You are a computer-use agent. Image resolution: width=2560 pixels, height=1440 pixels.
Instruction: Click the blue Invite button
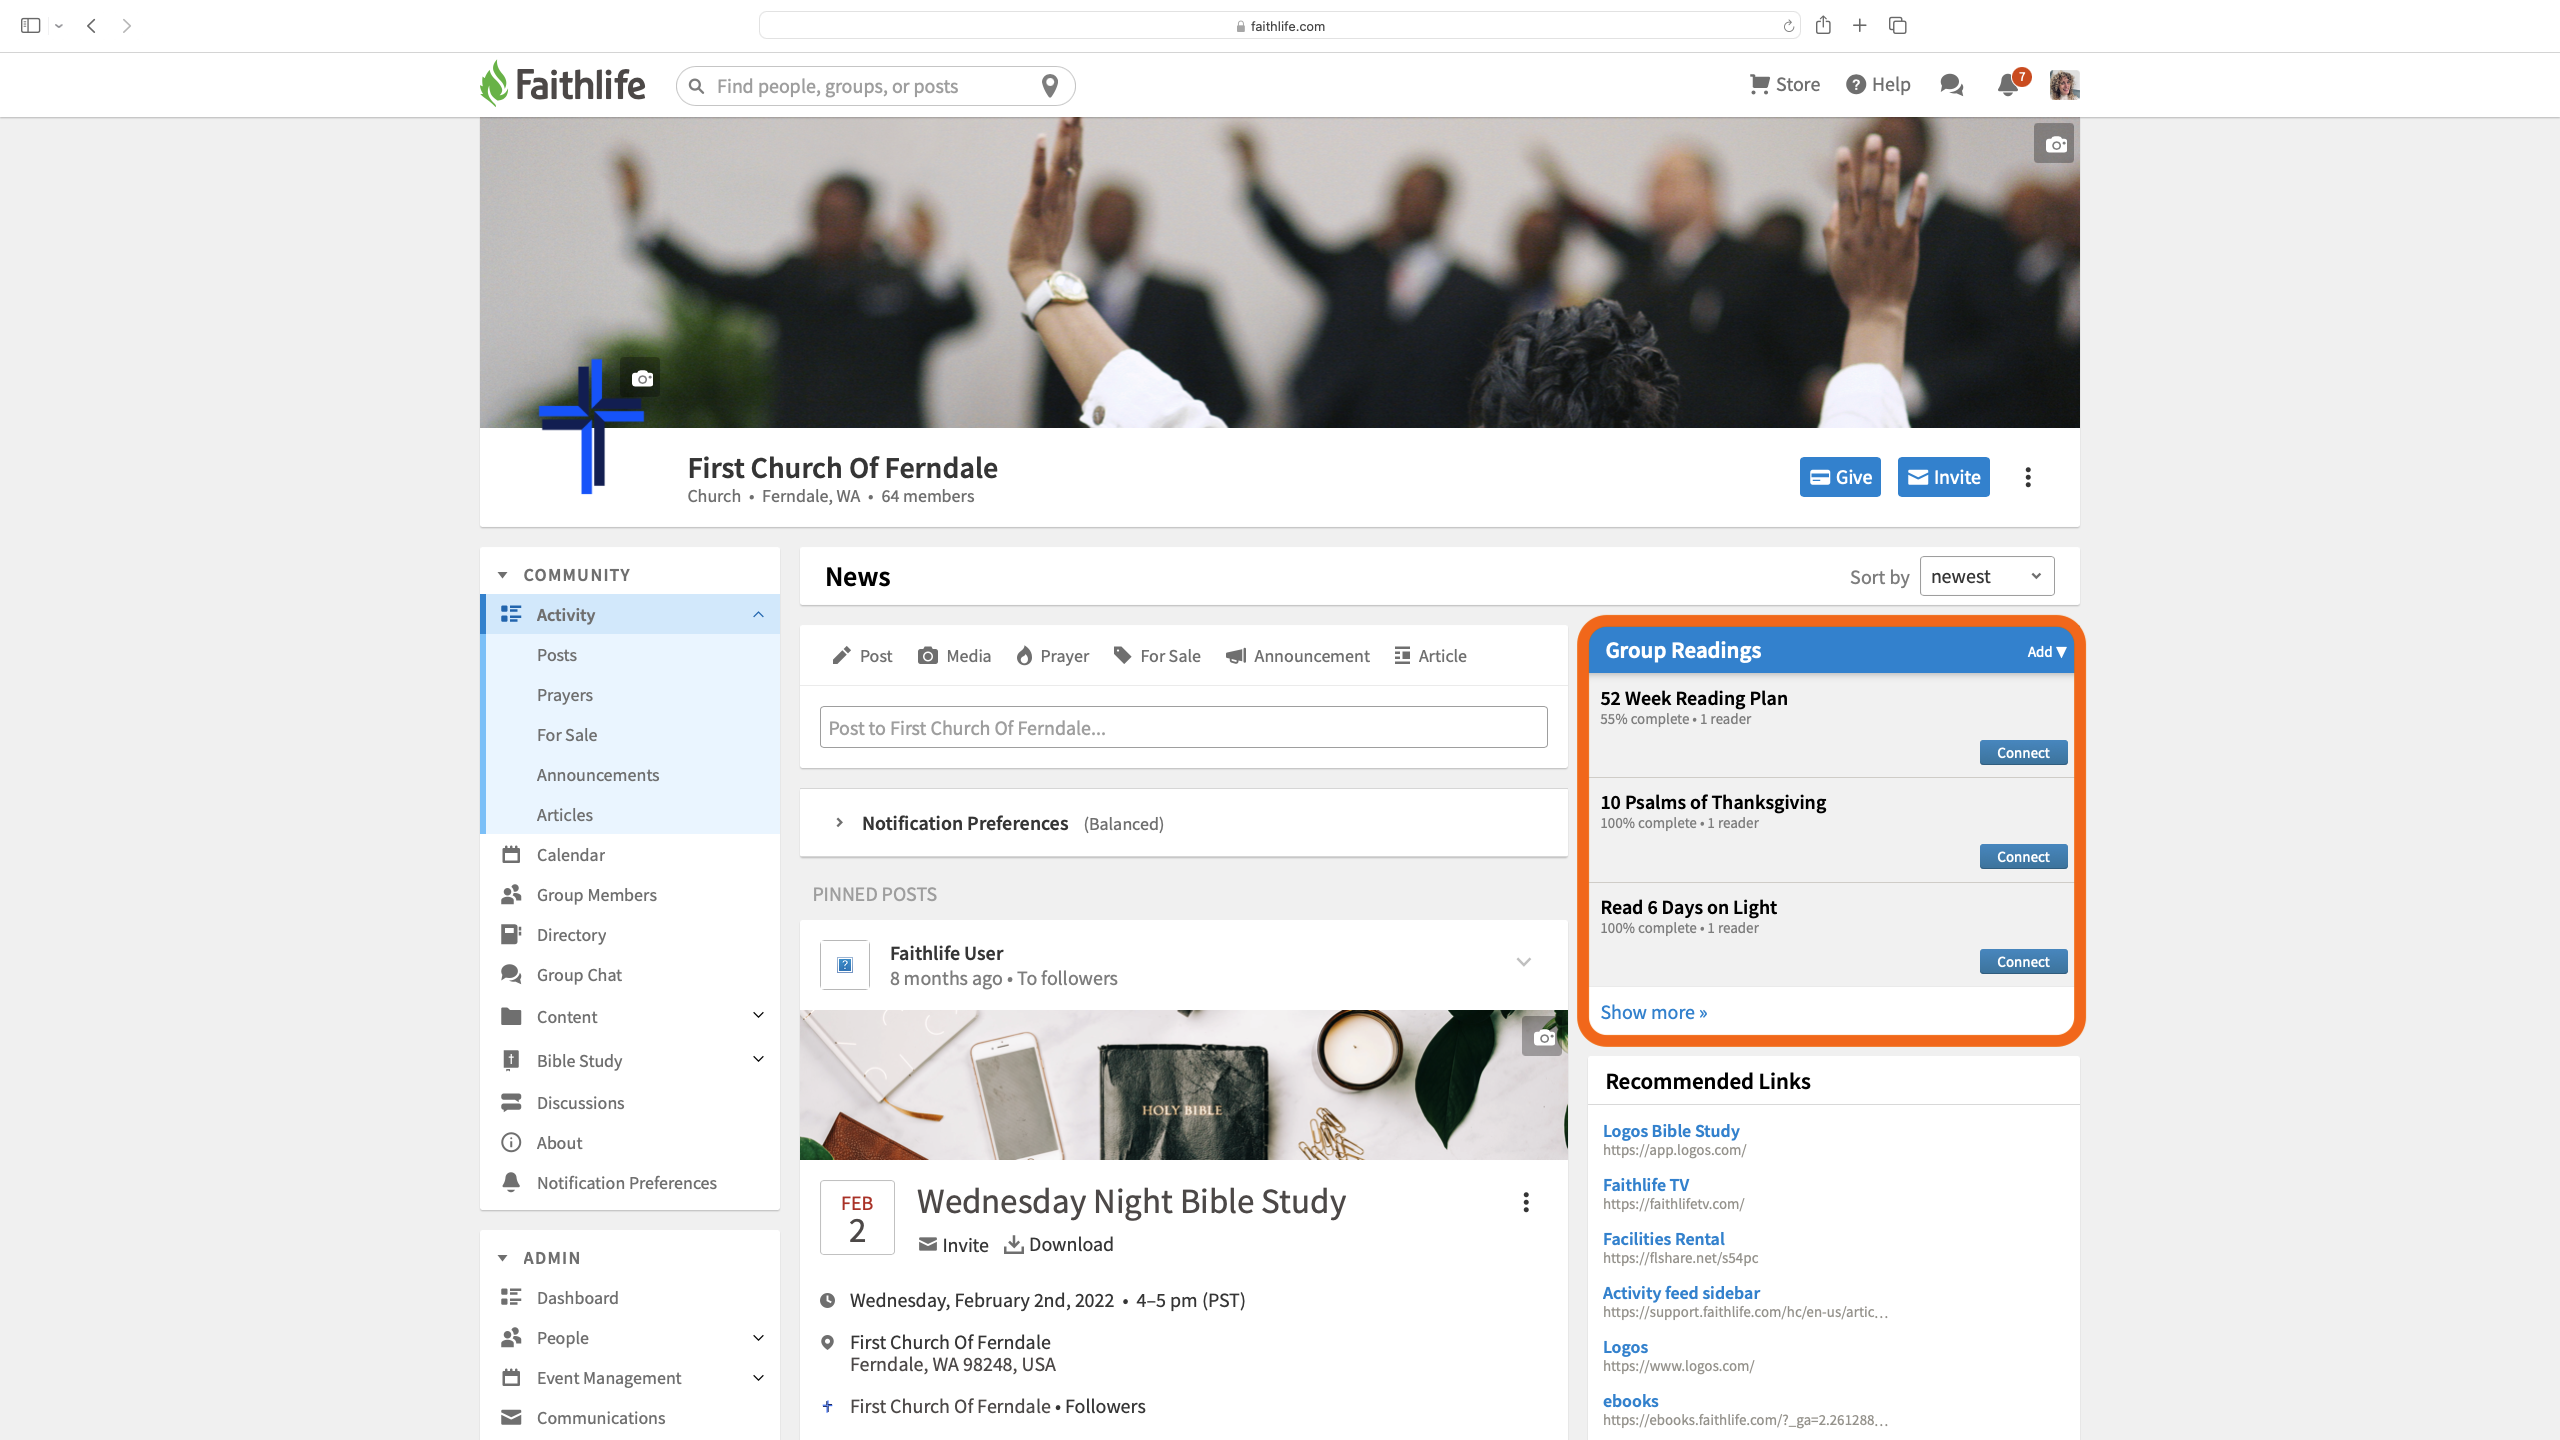1944,477
